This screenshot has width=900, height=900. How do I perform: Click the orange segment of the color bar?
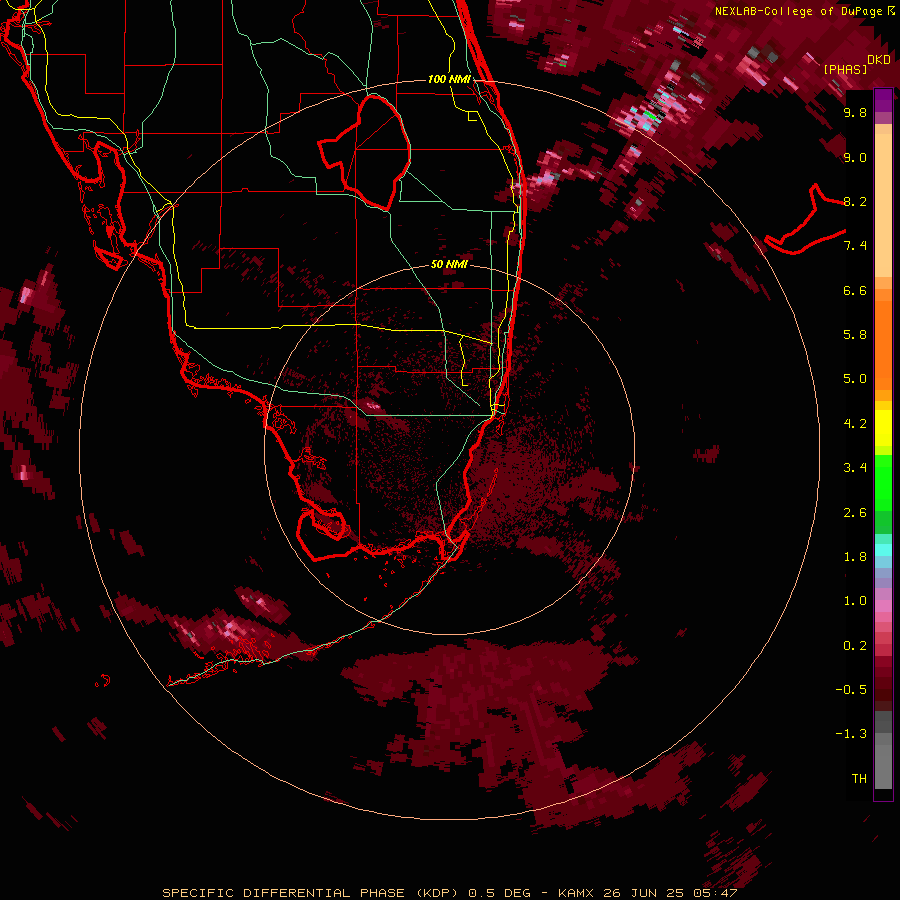click(883, 342)
